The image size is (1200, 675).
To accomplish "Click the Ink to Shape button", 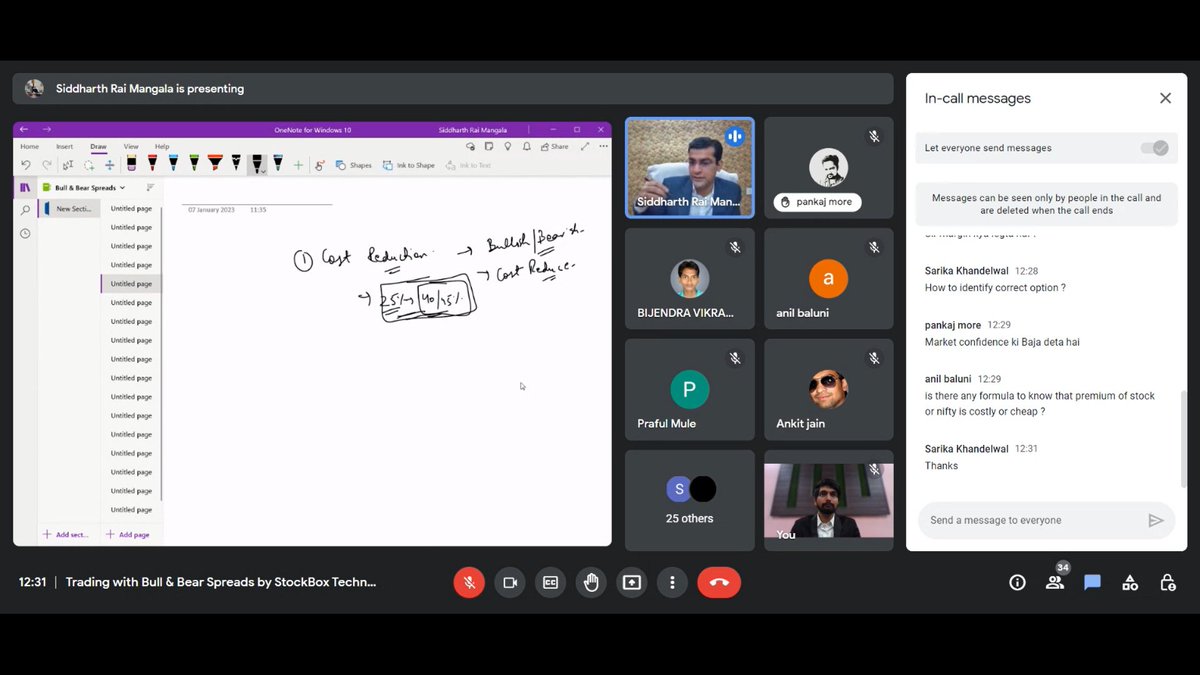I will (408, 165).
